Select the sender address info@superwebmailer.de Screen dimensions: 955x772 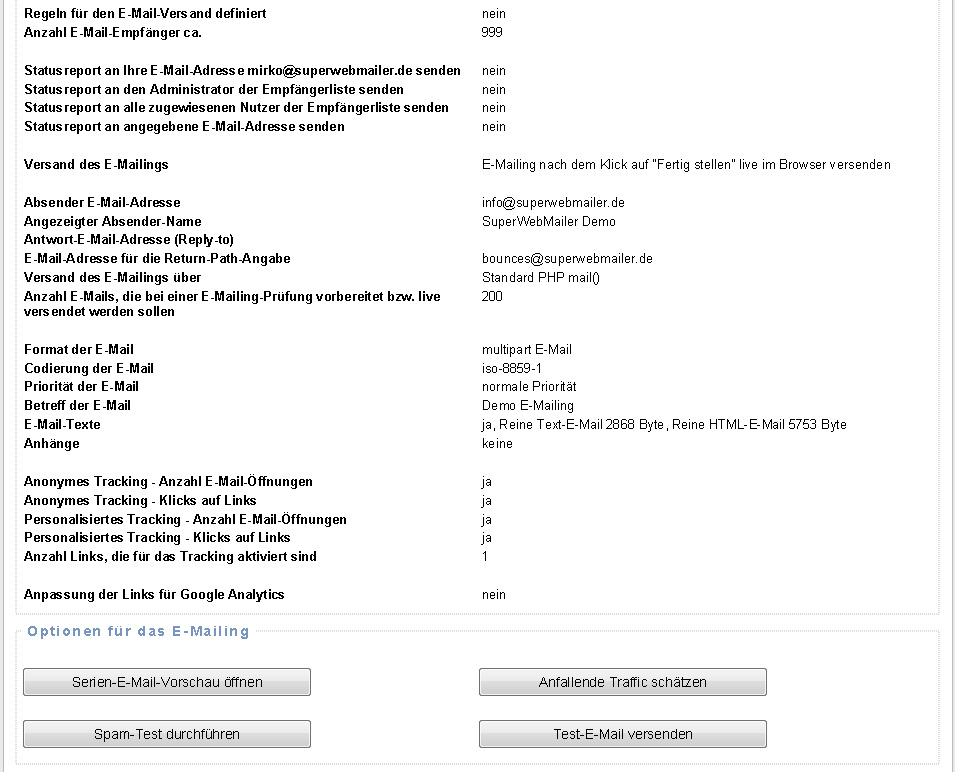tap(553, 203)
